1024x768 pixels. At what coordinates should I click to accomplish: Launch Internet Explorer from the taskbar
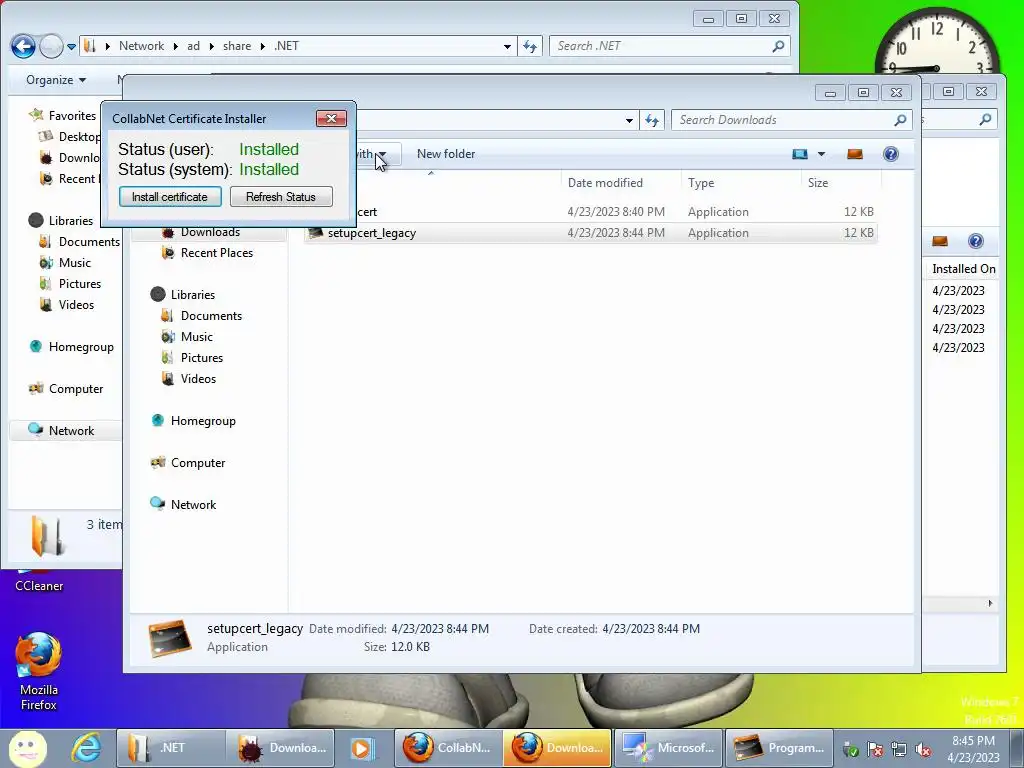[x=86, y=748]
